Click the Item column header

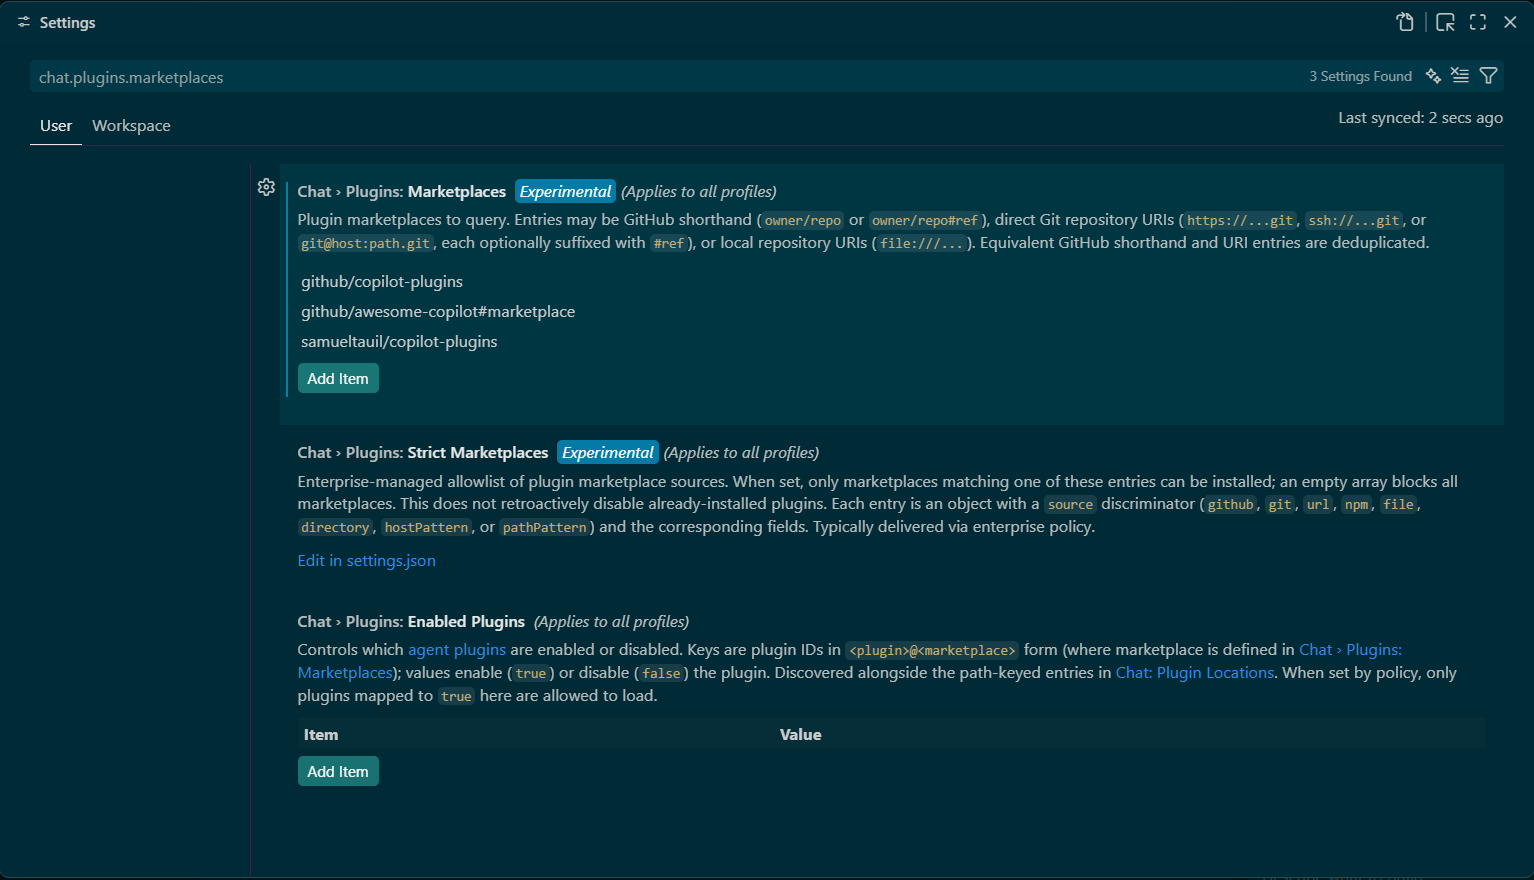(321, 735)
